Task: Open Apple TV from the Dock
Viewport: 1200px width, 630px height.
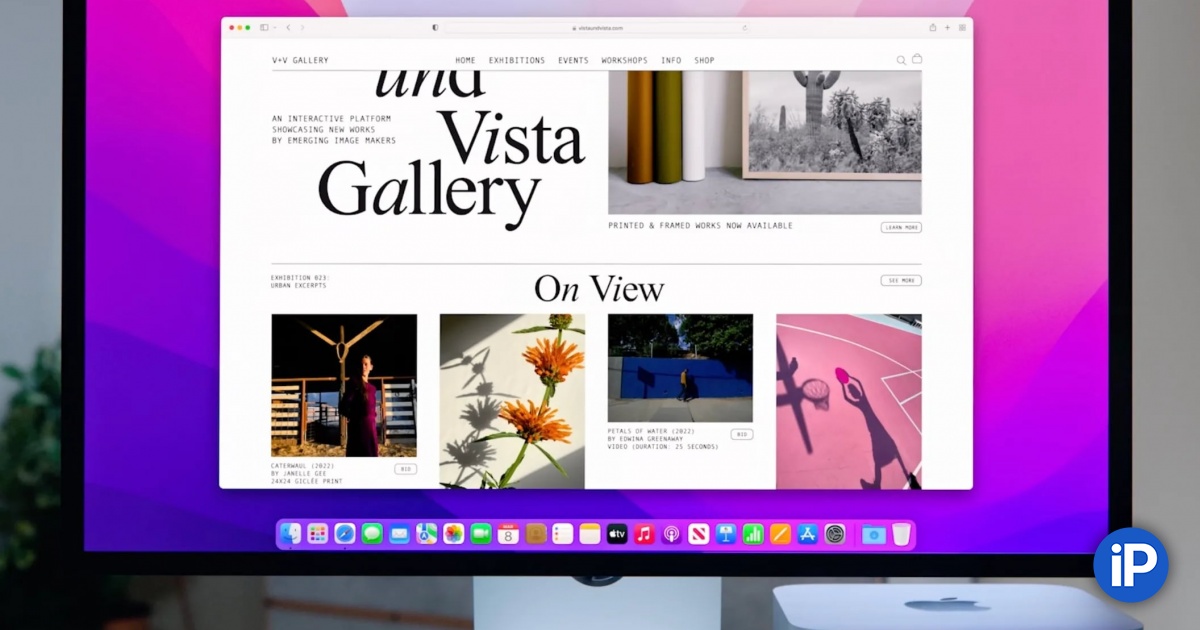Action: pyautogui.click(x=617, y=534)
